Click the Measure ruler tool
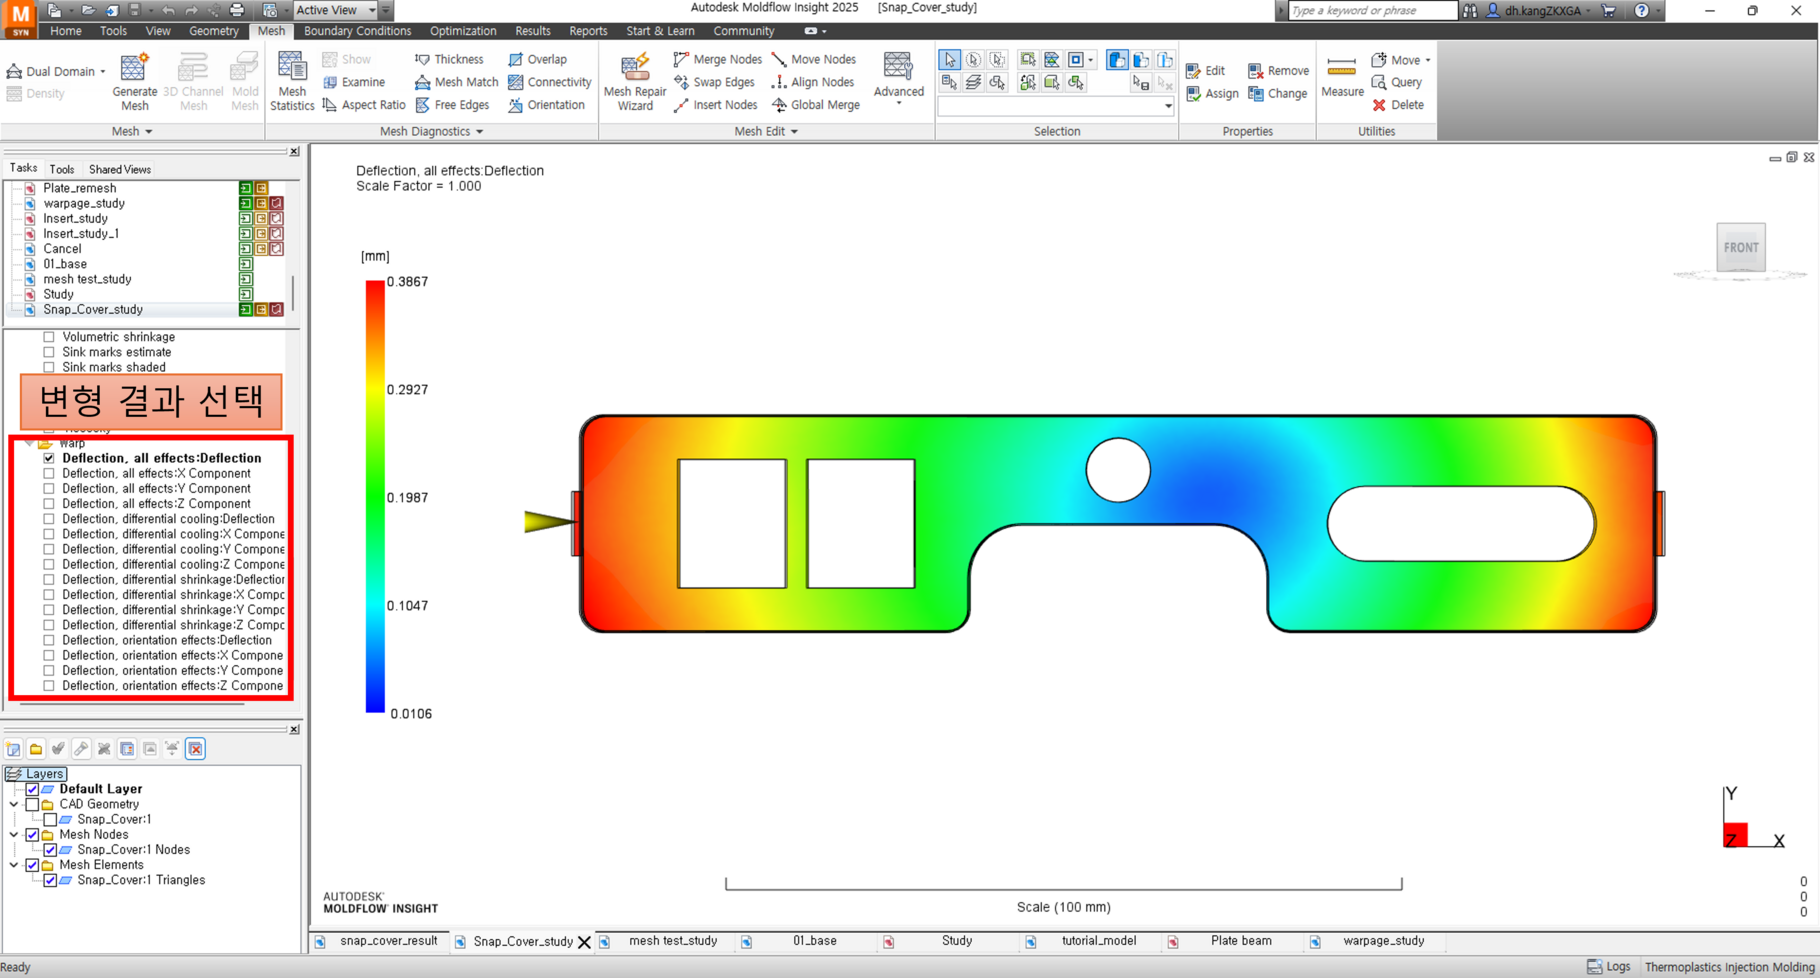The height and width of the screenshot is (978, 1820). tap(1342, 77)
